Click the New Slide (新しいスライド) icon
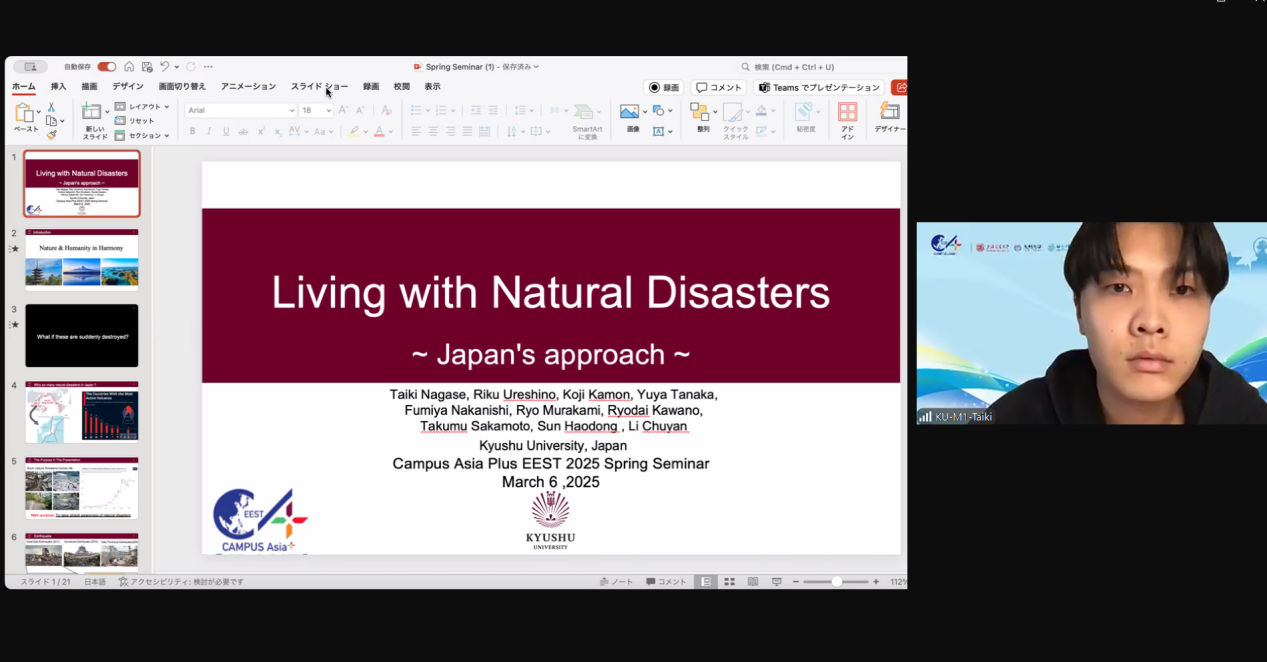 [92, 112]
